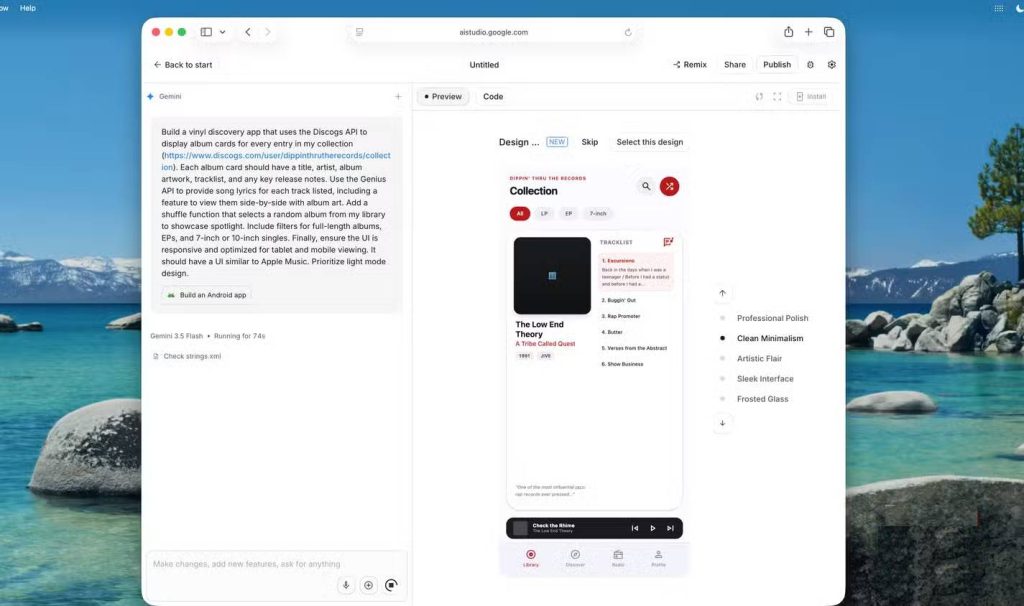Click the refresh preview icon

[759, 97]
